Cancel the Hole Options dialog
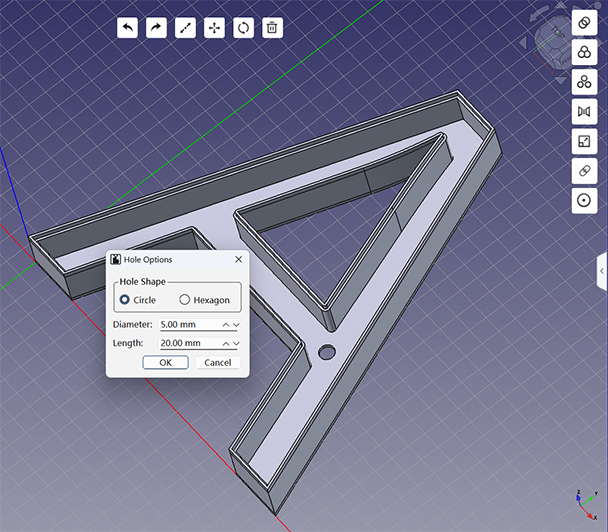The width and height of the screenshot is (608, 532). click(218, 363)
